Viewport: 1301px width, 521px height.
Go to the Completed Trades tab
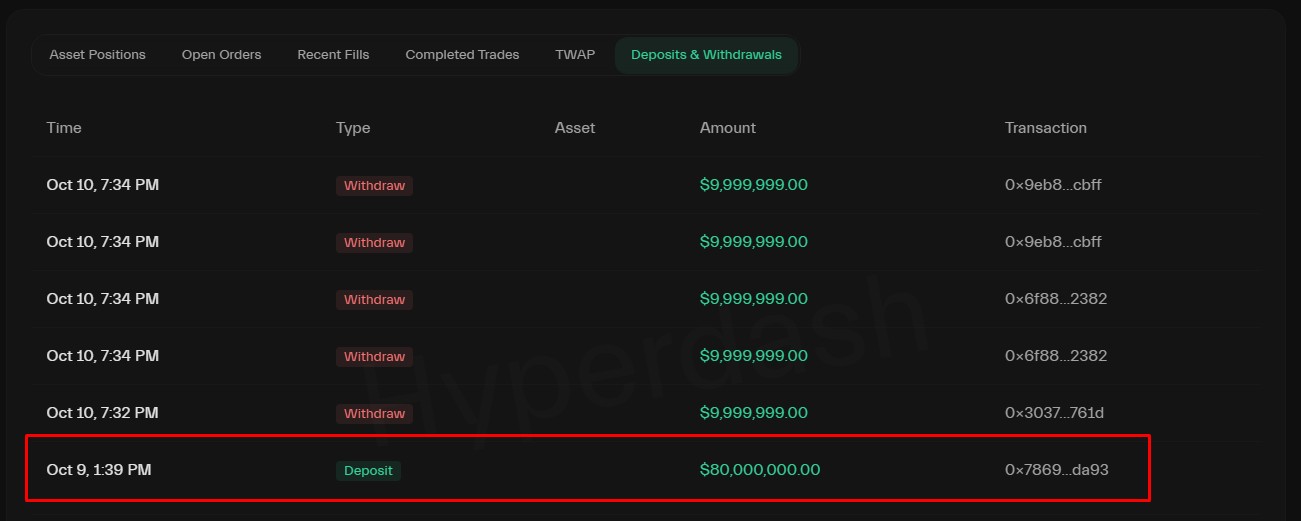462,55
